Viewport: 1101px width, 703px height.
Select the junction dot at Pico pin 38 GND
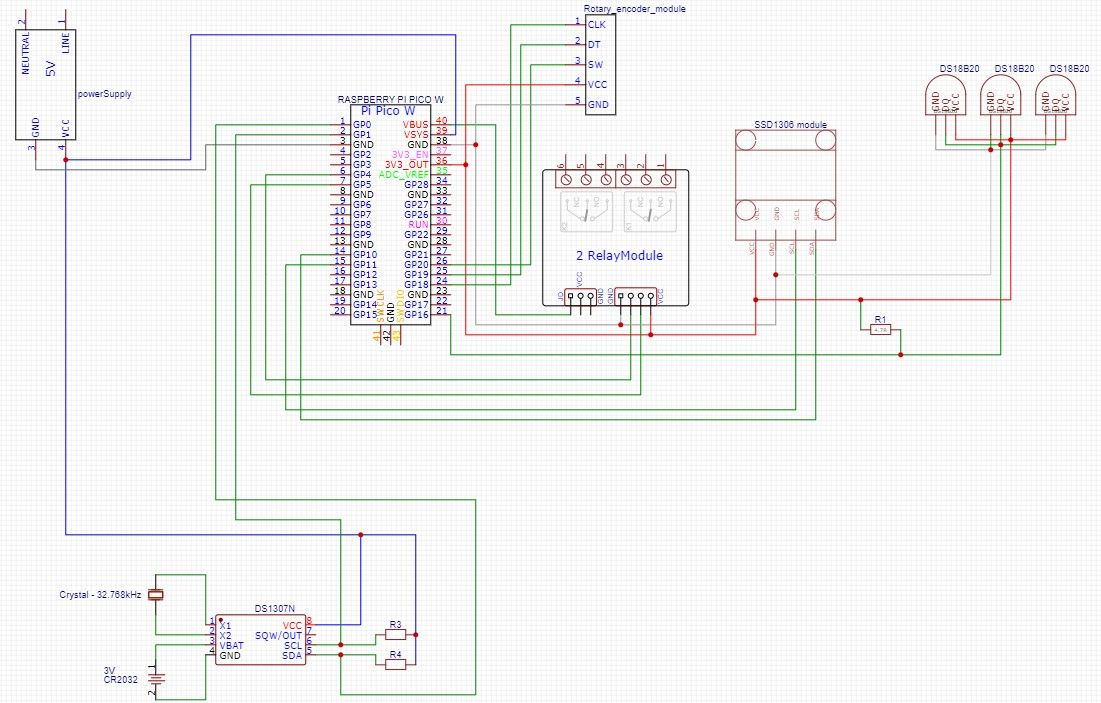pos(475,145)
